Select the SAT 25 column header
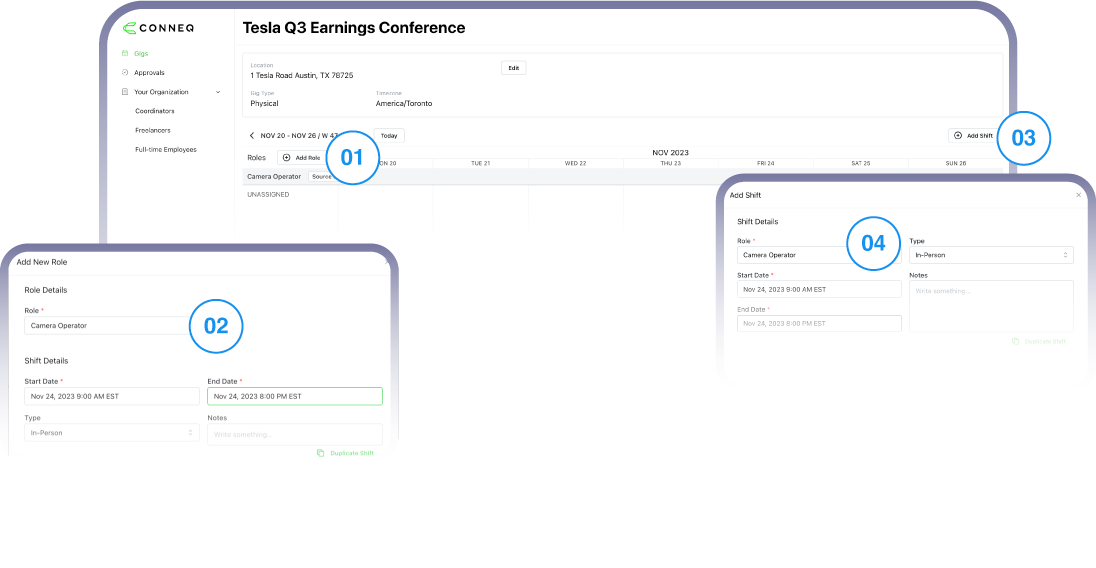 click(x=860, y=163)
